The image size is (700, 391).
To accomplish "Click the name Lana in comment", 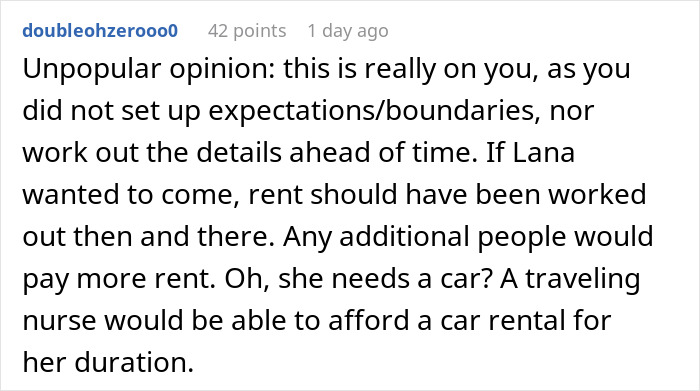I will tap(543, 153).
